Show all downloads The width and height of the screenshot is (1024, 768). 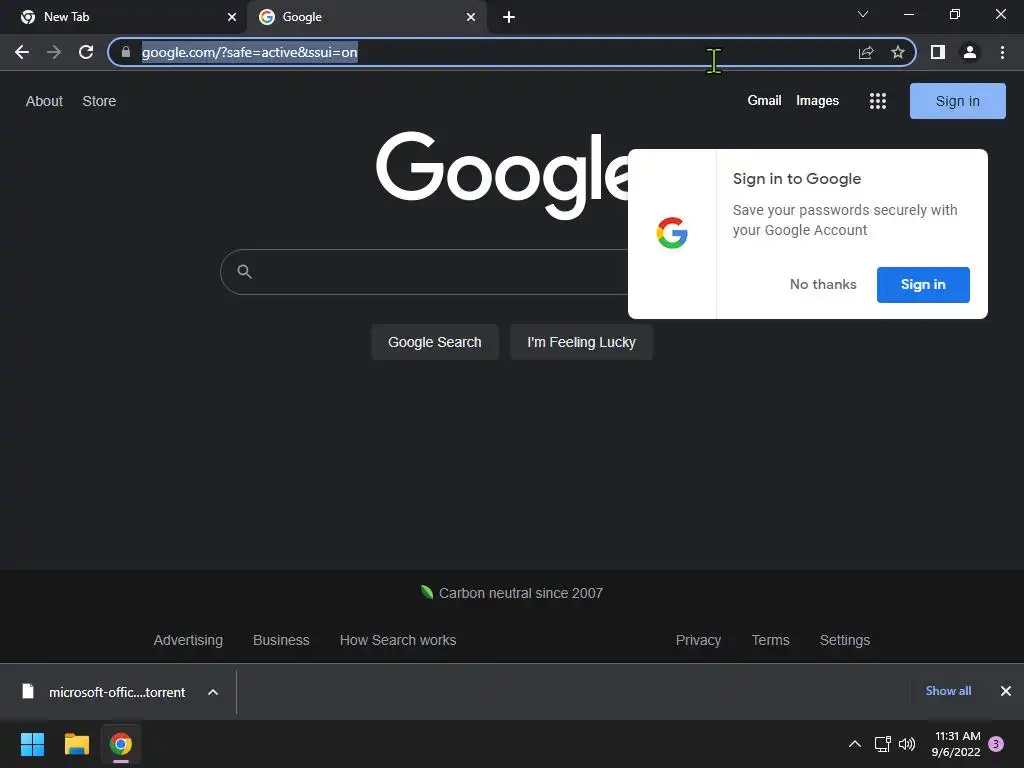[948, 691]
